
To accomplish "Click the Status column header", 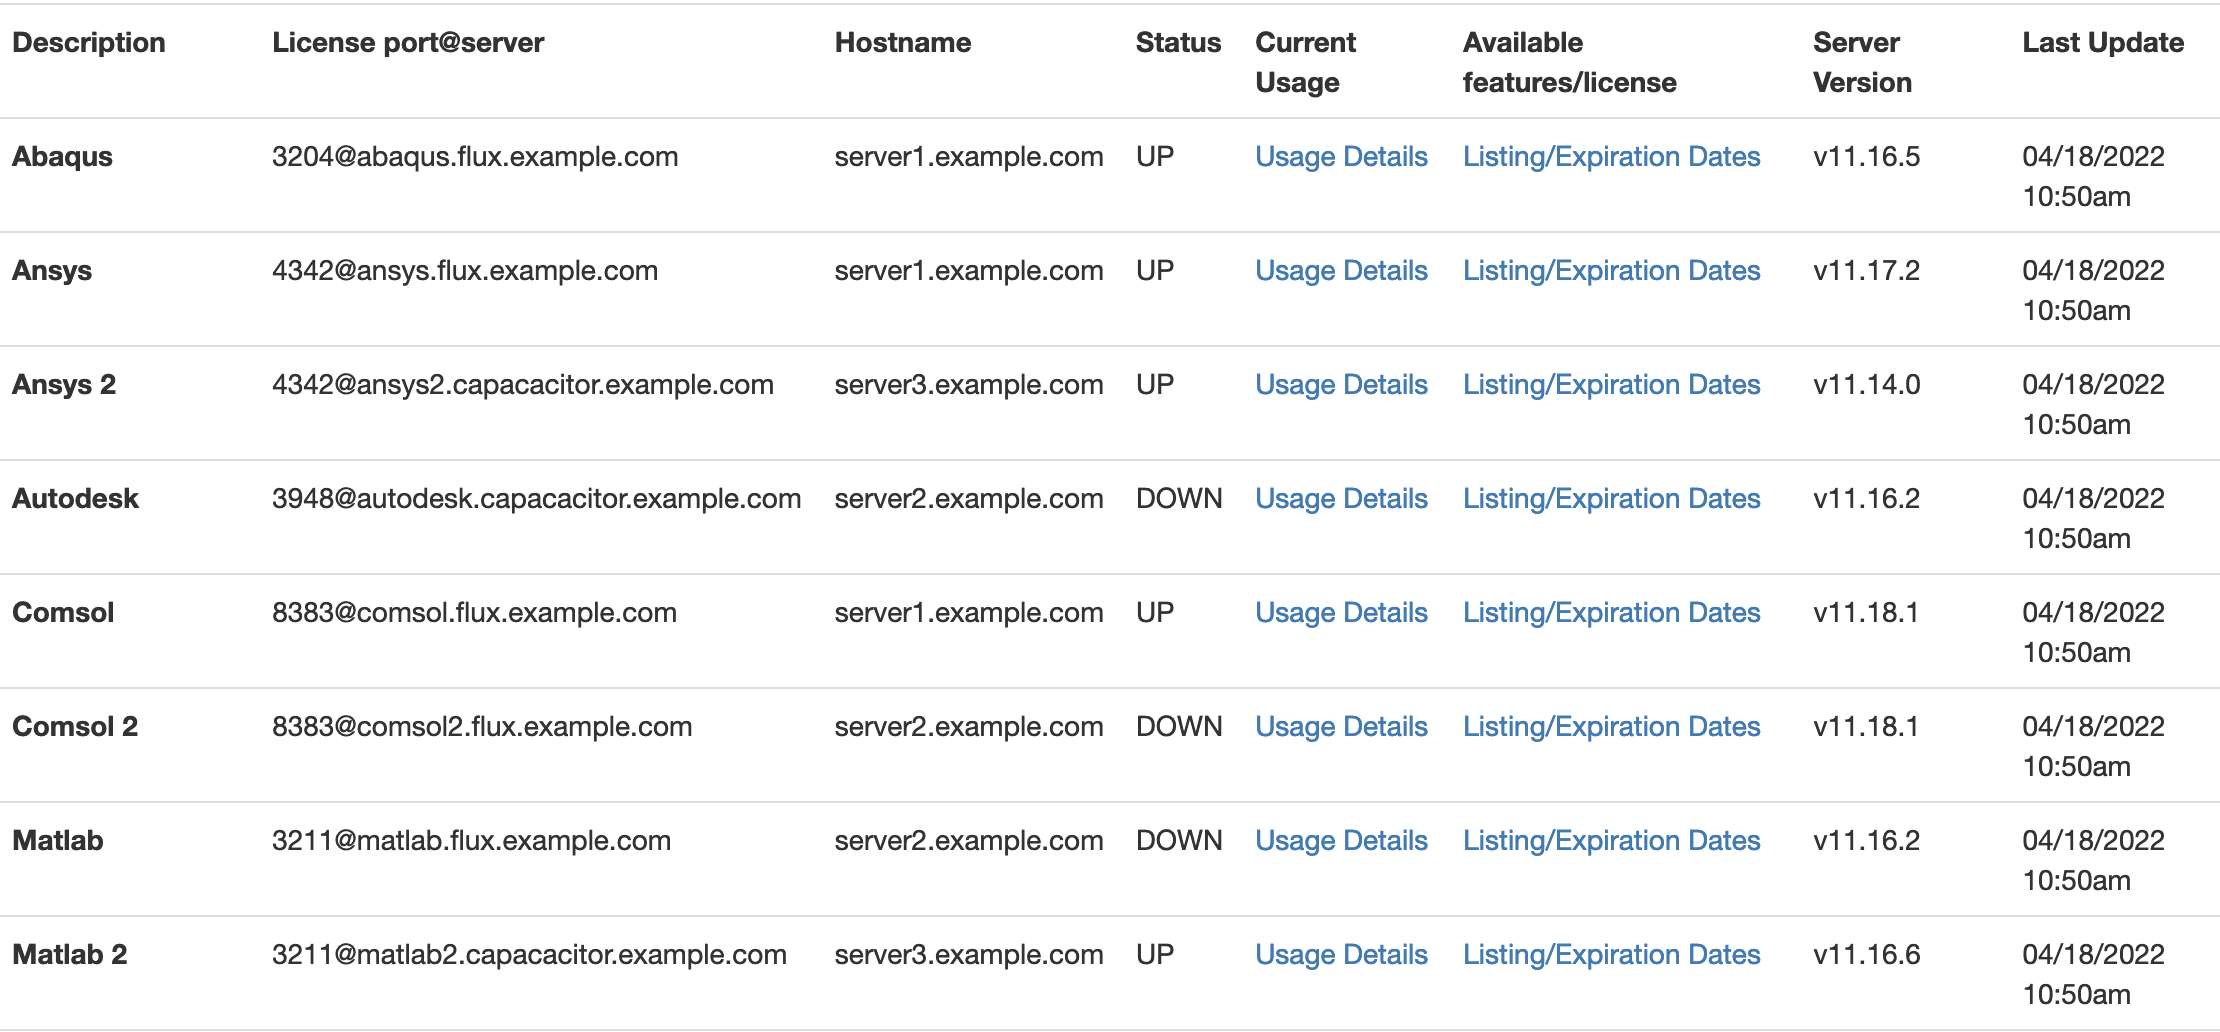I will coord(1178,42).
